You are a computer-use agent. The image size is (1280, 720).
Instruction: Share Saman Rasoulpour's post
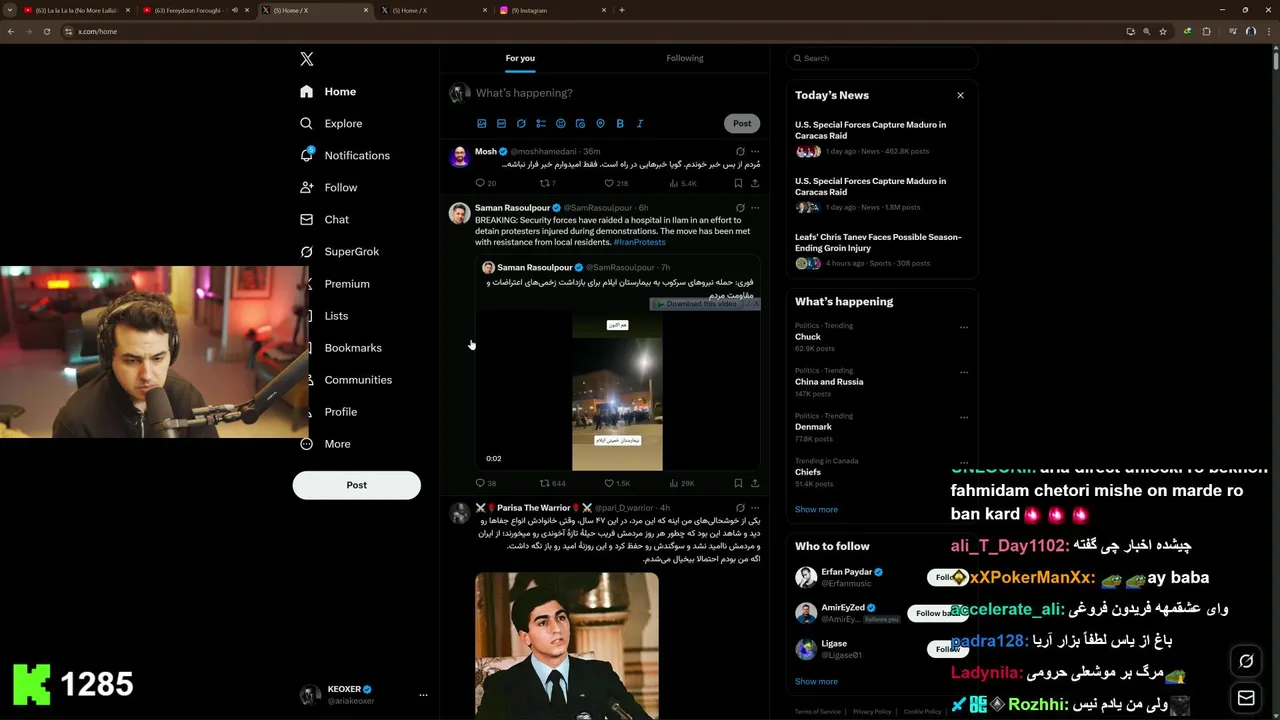point(755,483)
